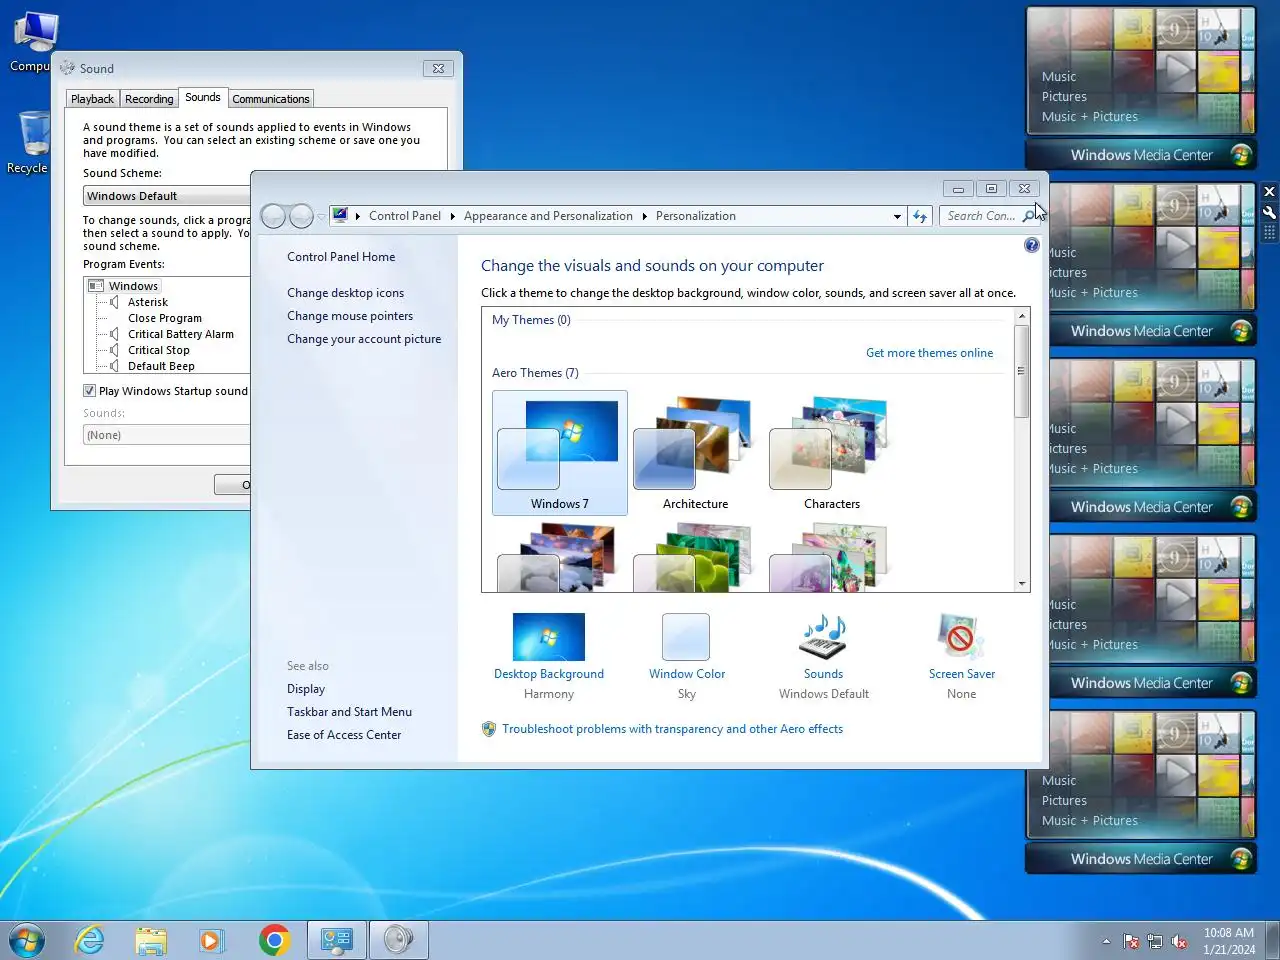Screen dimensions: 1280x960
Task: Click the themes list scroll-up arrow
Action: point(1021,316)
